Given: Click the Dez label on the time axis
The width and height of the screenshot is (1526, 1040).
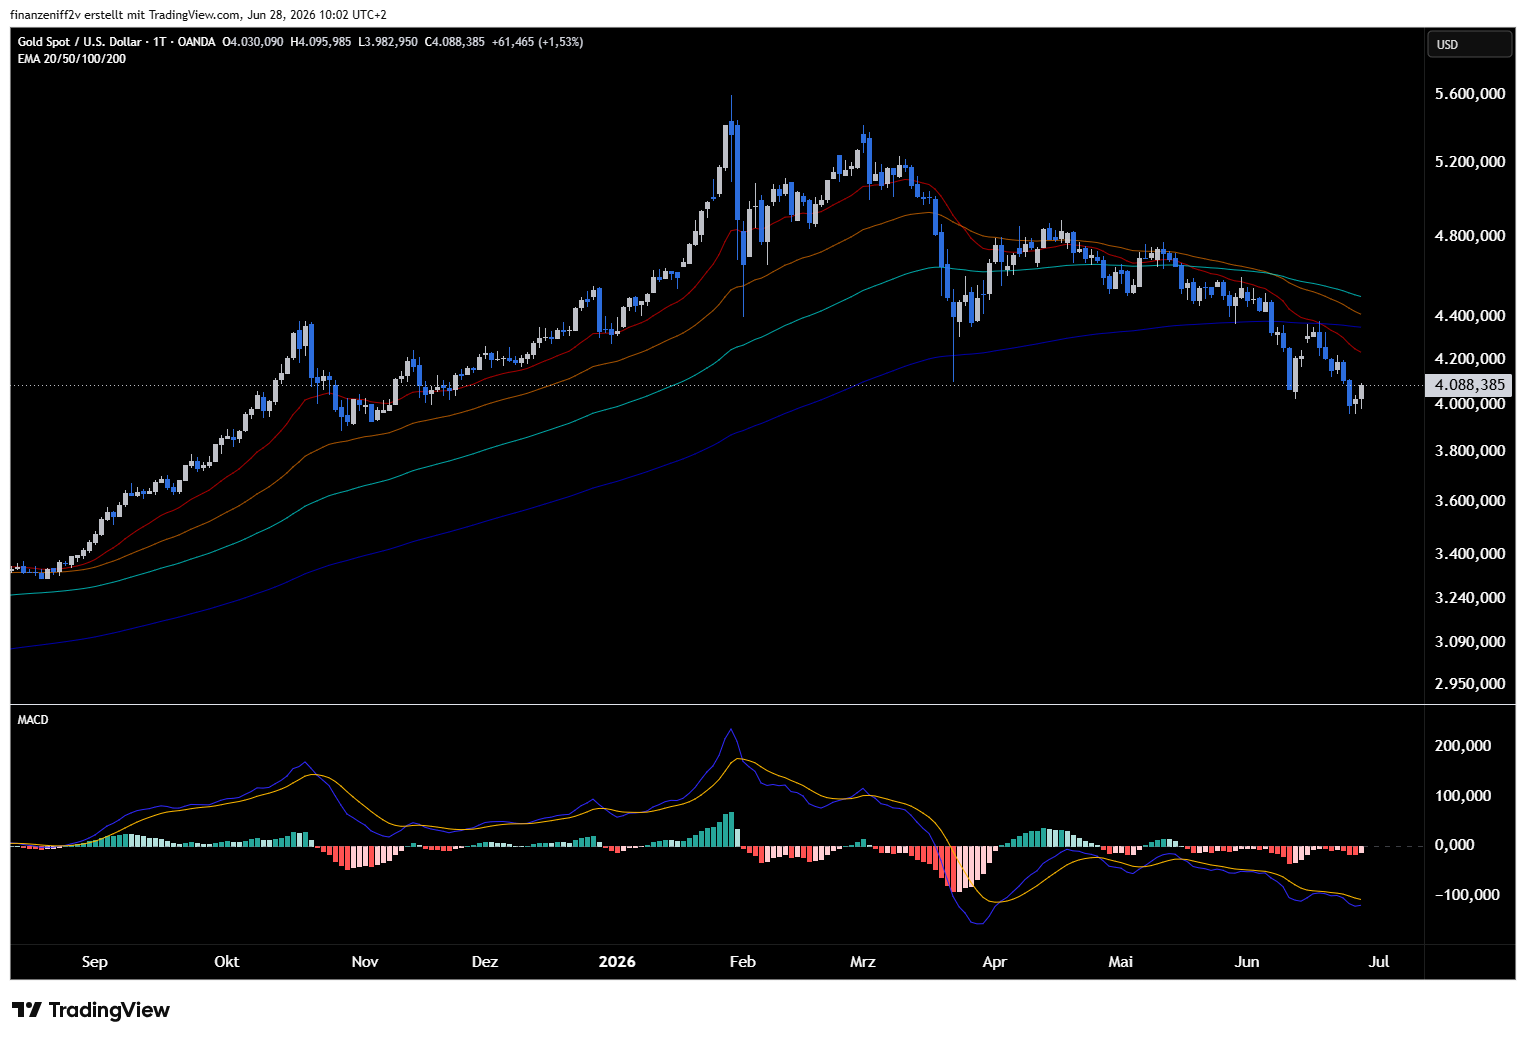Looking at the screenshot, I should pyautogui.click(x=485, y=962).
